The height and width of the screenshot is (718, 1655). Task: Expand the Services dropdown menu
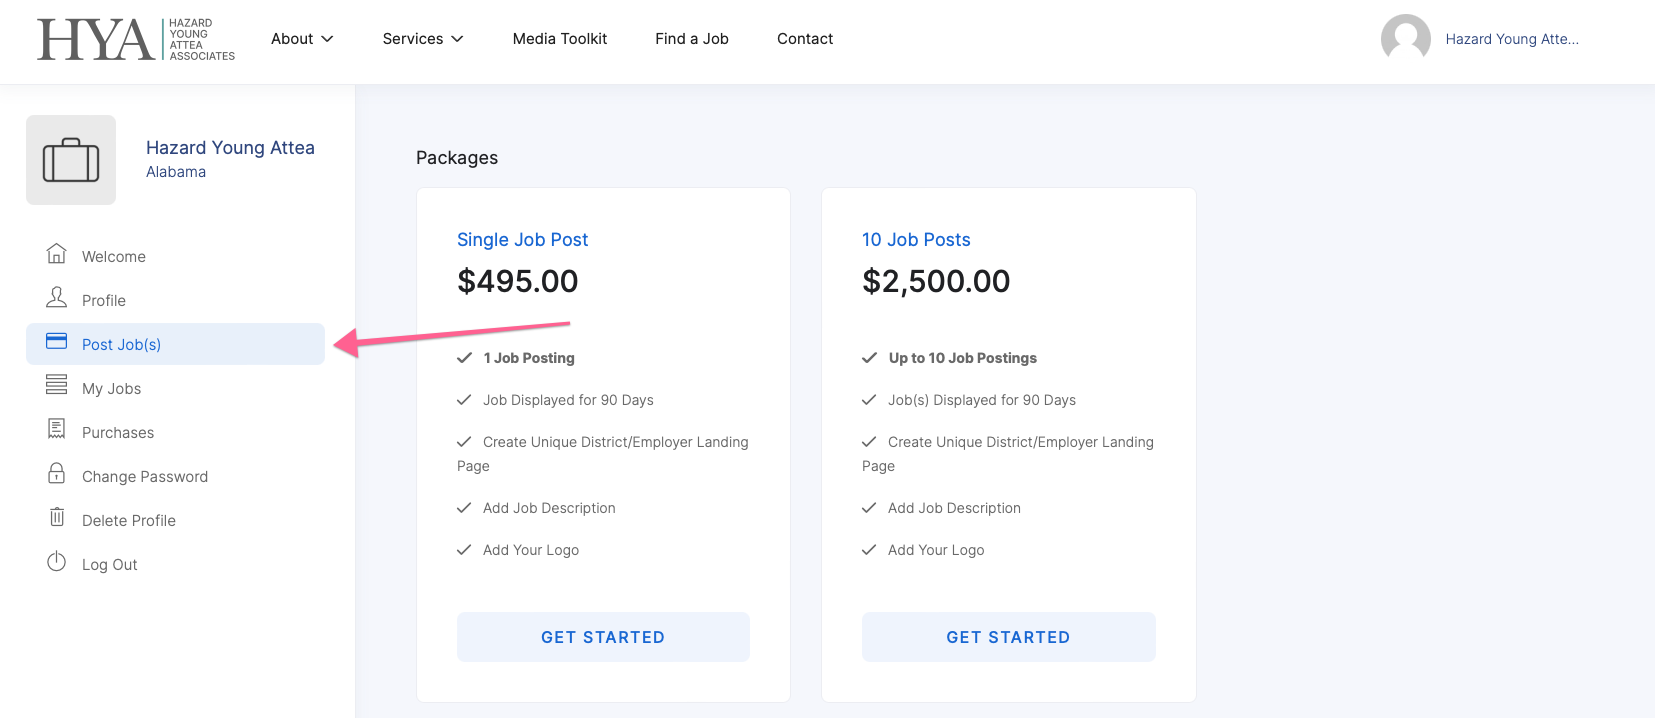(x=423, y=39)
